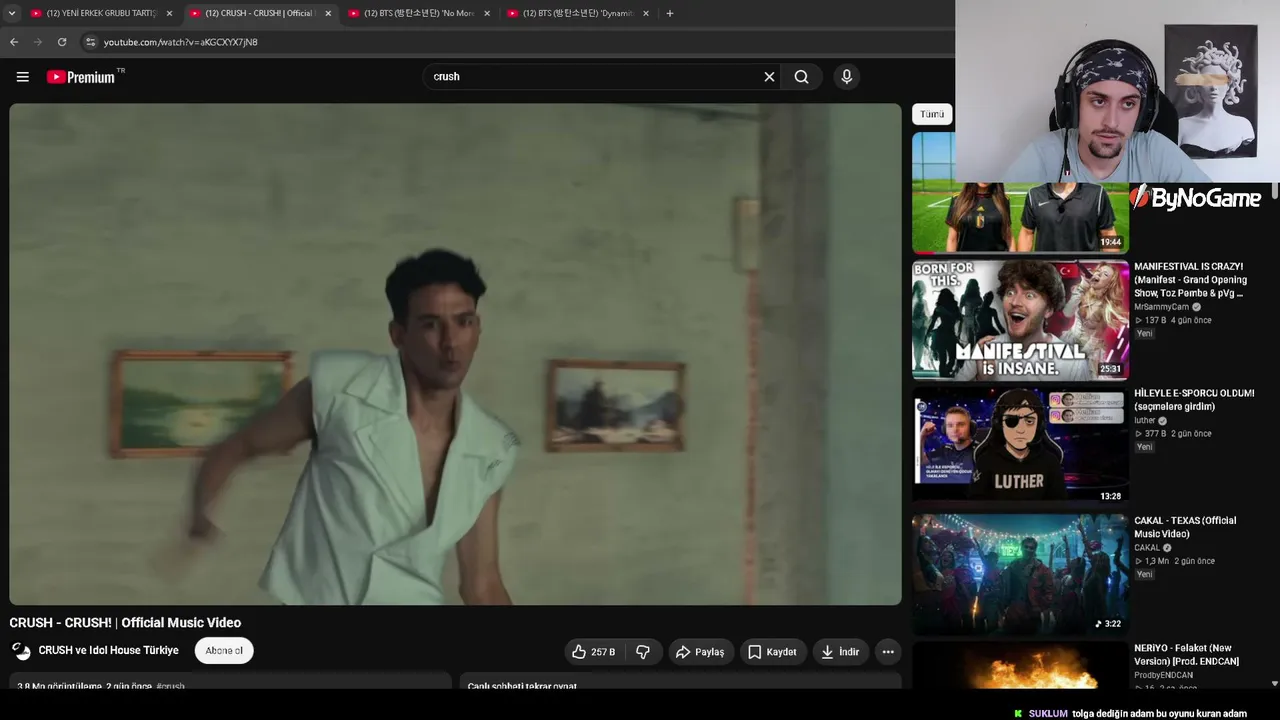1280x720 pixels.
Task: Close the 'CRUSH - CRUSH! | Official' tab
Action: click(328, 13)
